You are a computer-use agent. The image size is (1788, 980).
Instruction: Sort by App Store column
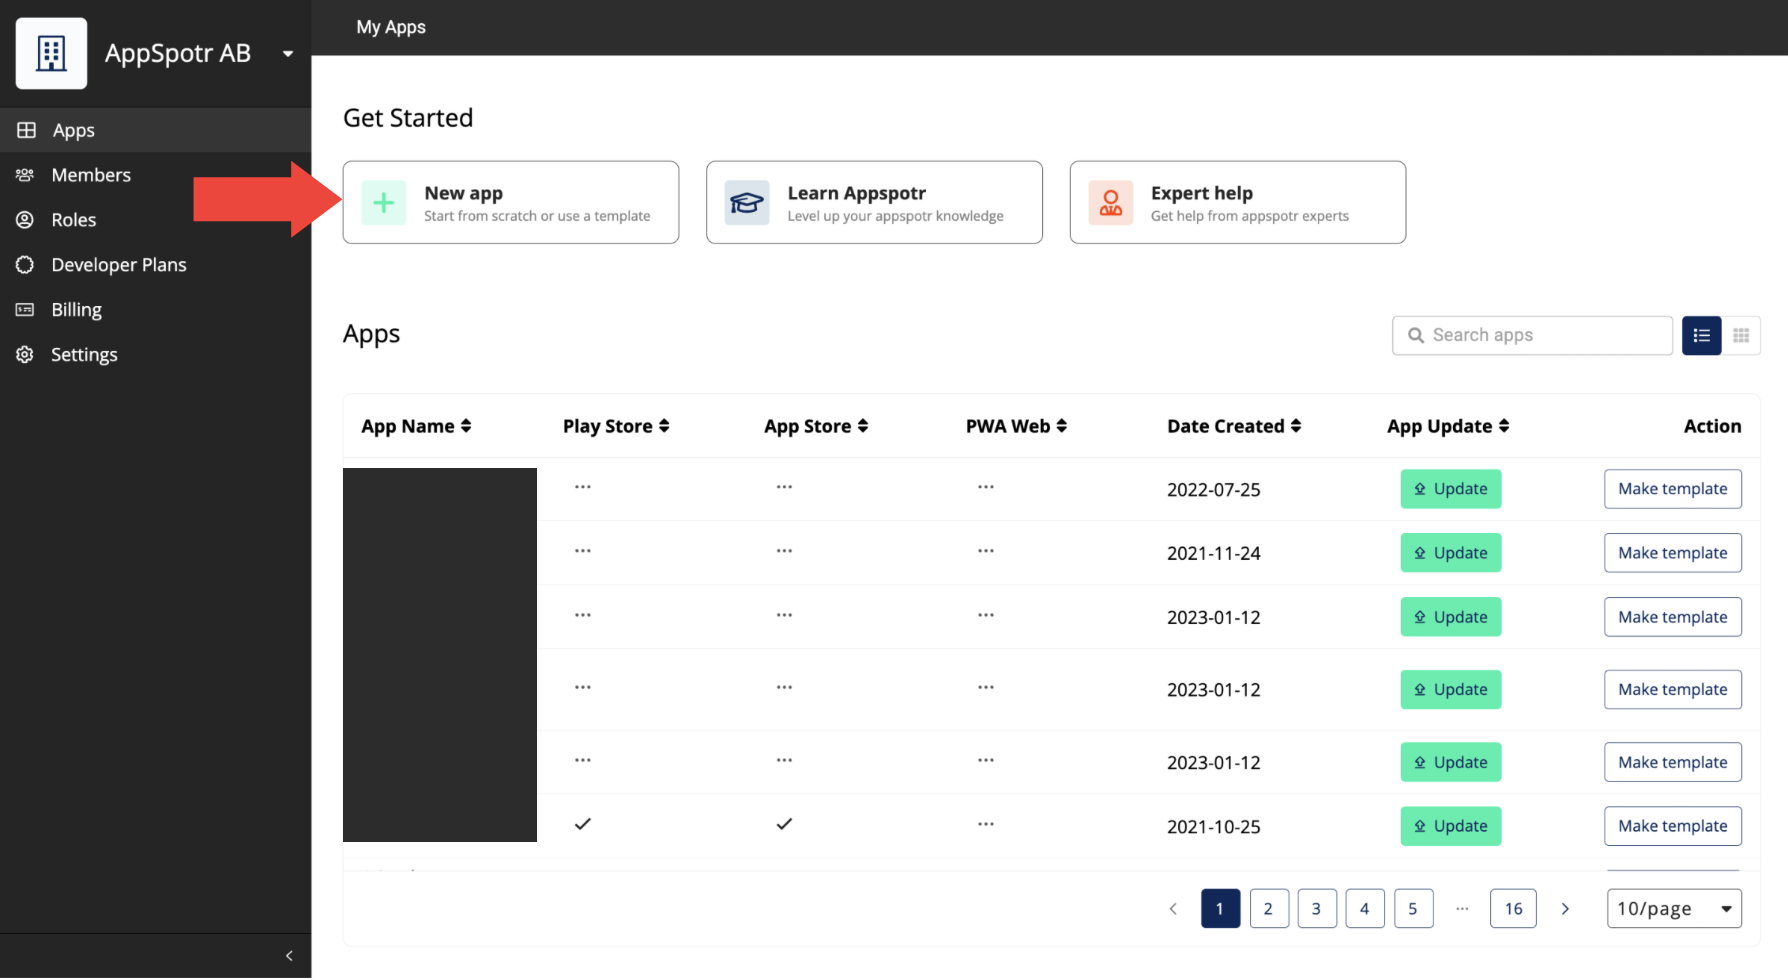tap(816, 426)
